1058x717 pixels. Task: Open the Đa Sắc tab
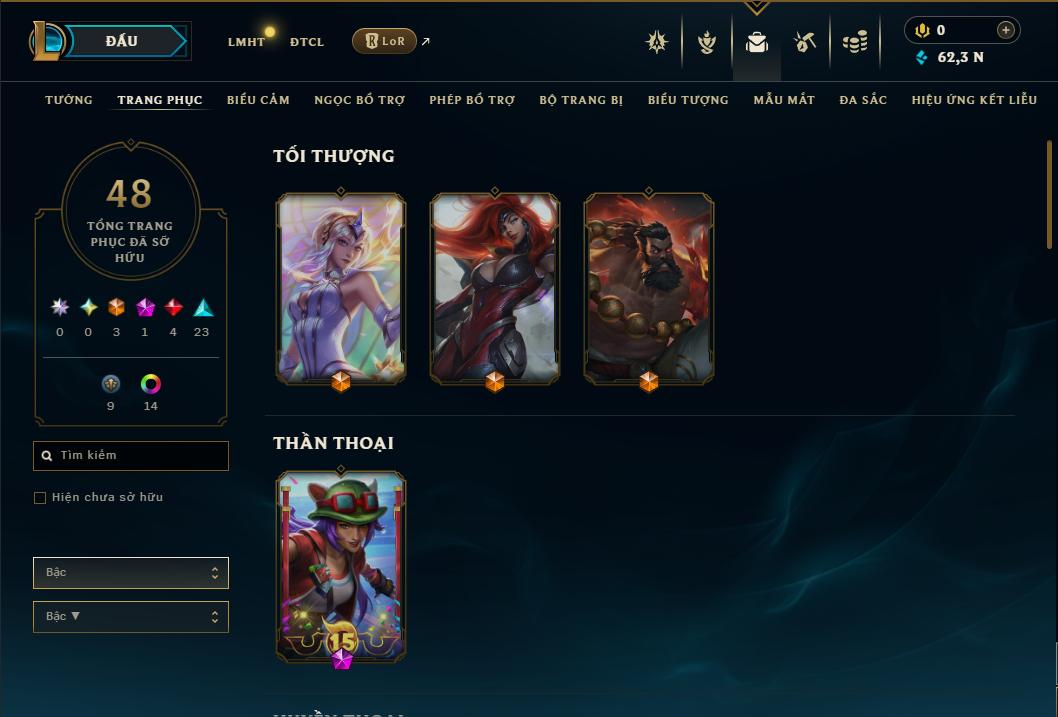[863, 100]
